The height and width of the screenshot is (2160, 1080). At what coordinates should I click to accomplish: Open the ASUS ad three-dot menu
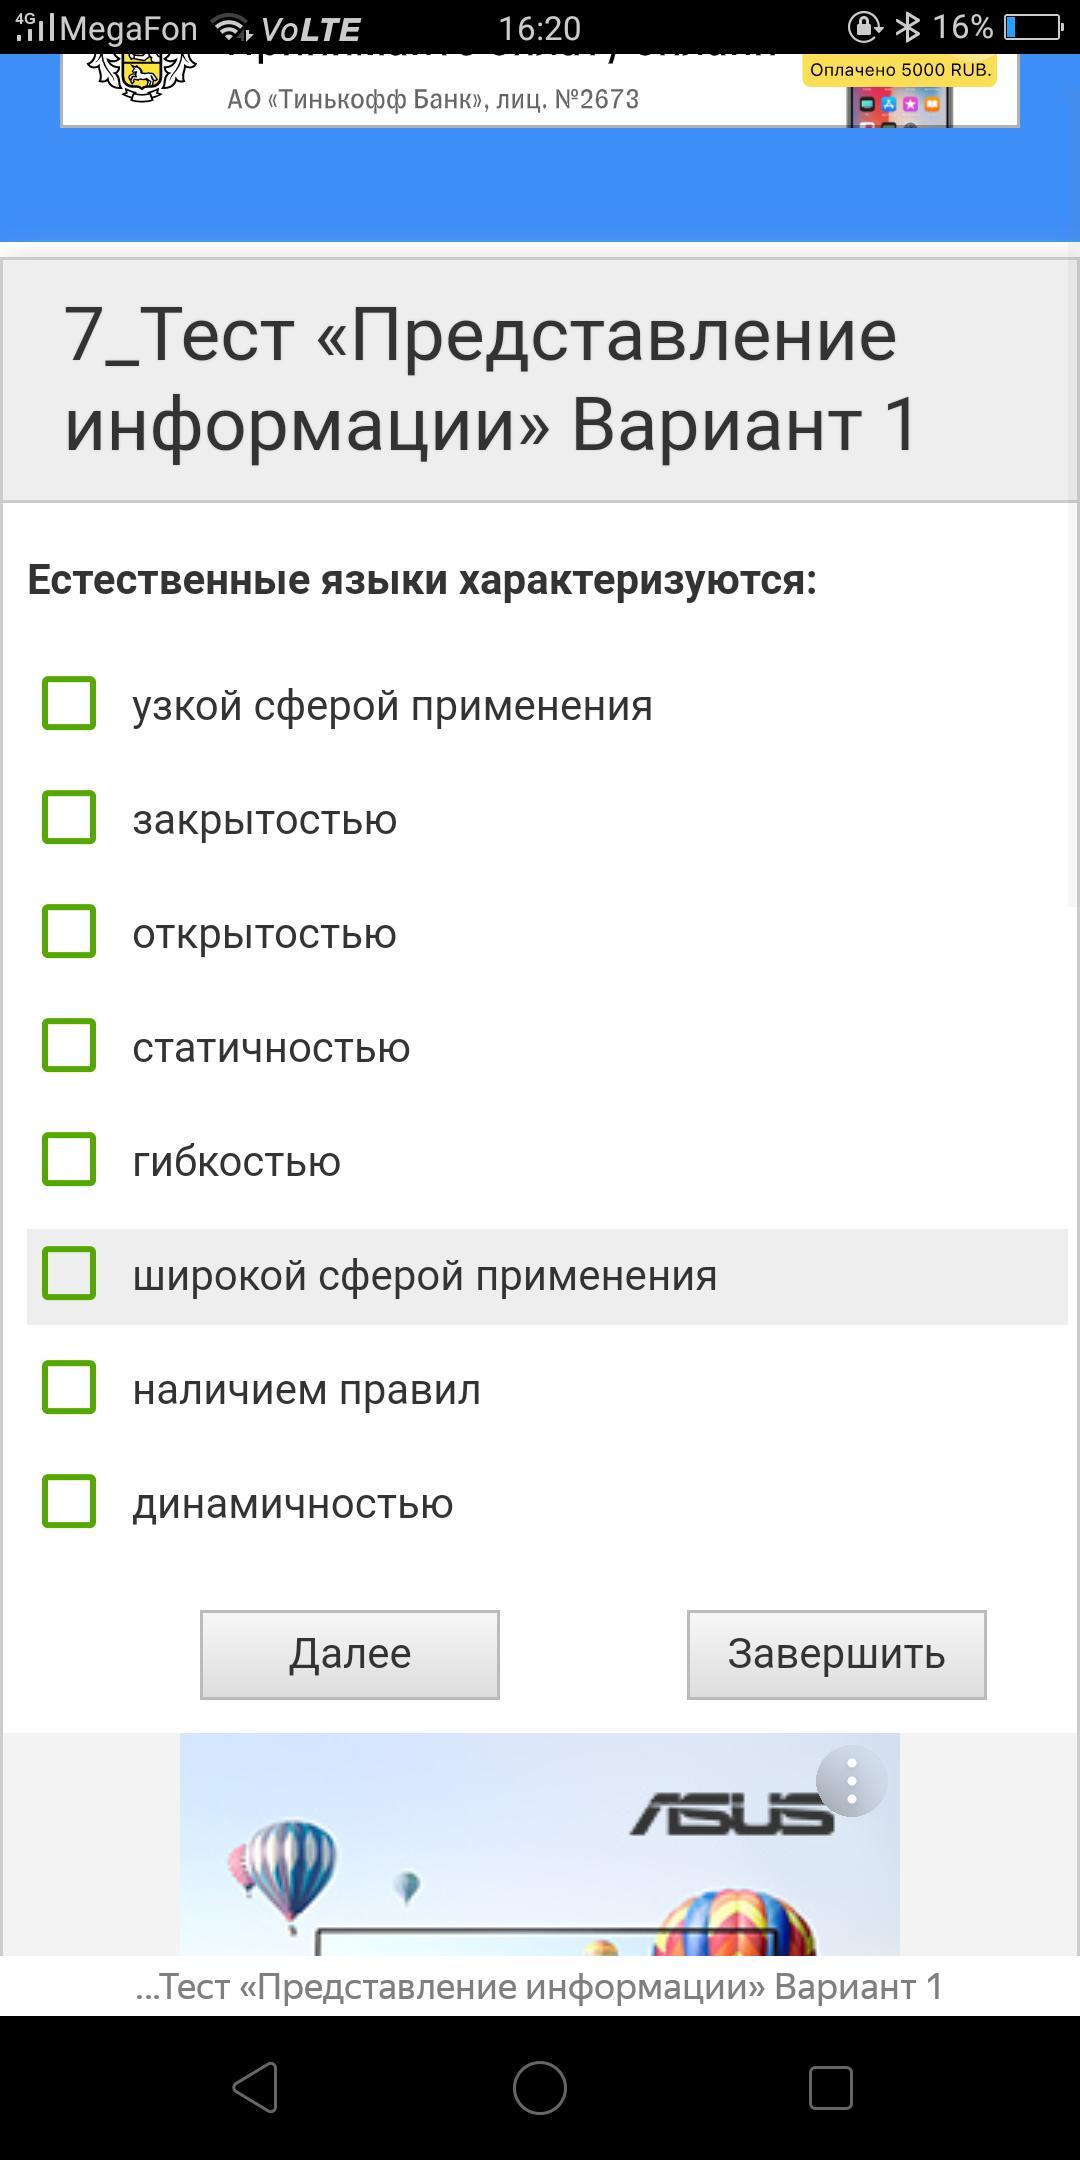(852, 1781)
